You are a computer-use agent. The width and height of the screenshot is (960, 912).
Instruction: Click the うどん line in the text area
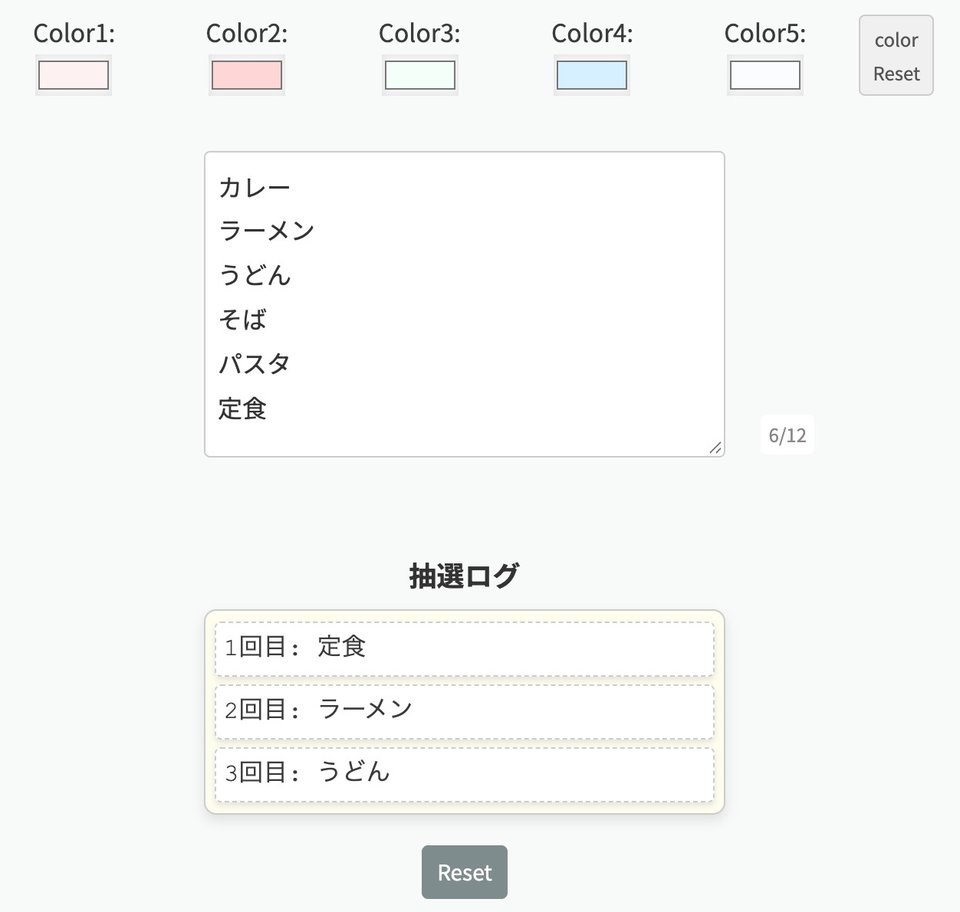tap(255, 275)
